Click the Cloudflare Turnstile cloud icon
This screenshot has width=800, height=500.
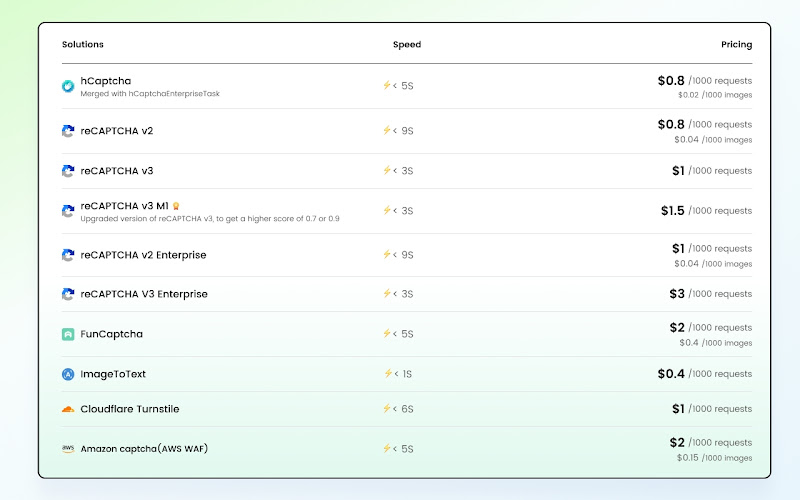68,409
